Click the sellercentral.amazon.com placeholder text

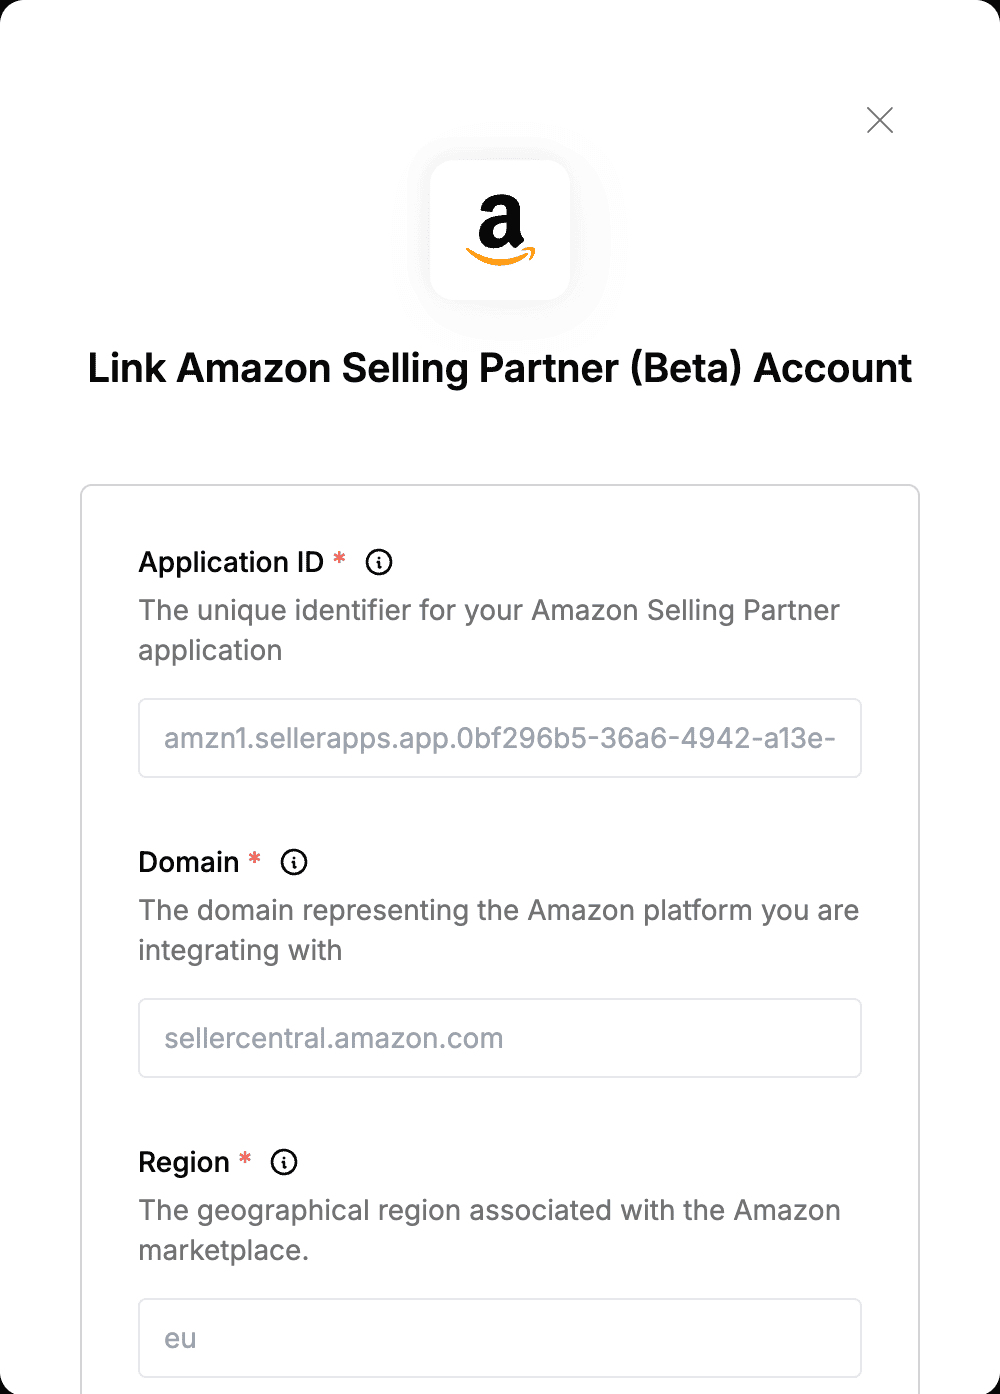[334, 1038]
